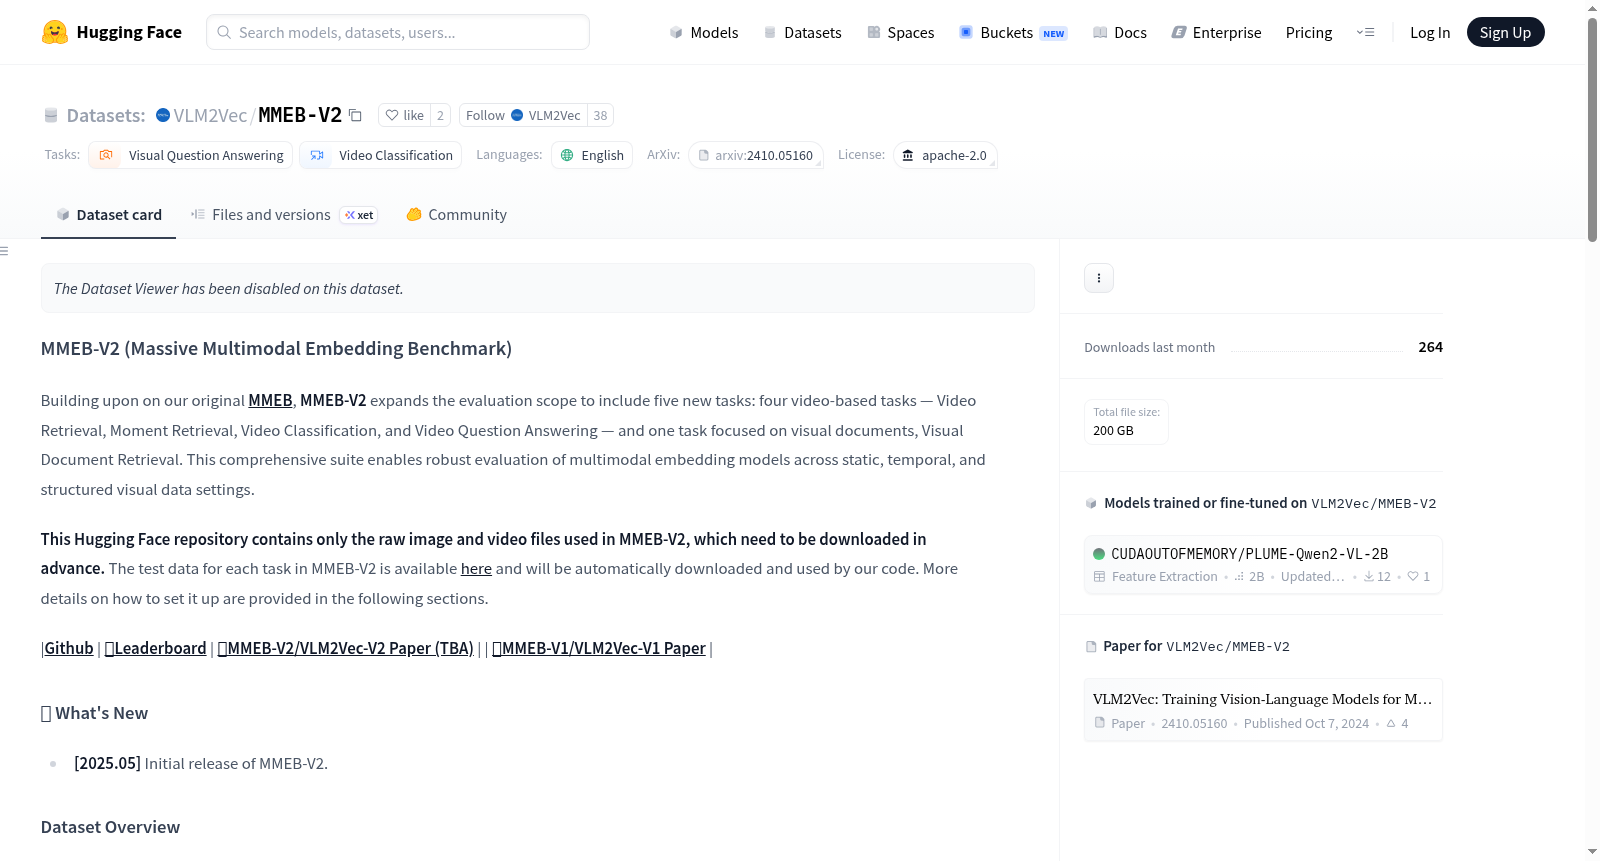Follow the 'here' test data link

pyautogui.click(x=476, y=568)
